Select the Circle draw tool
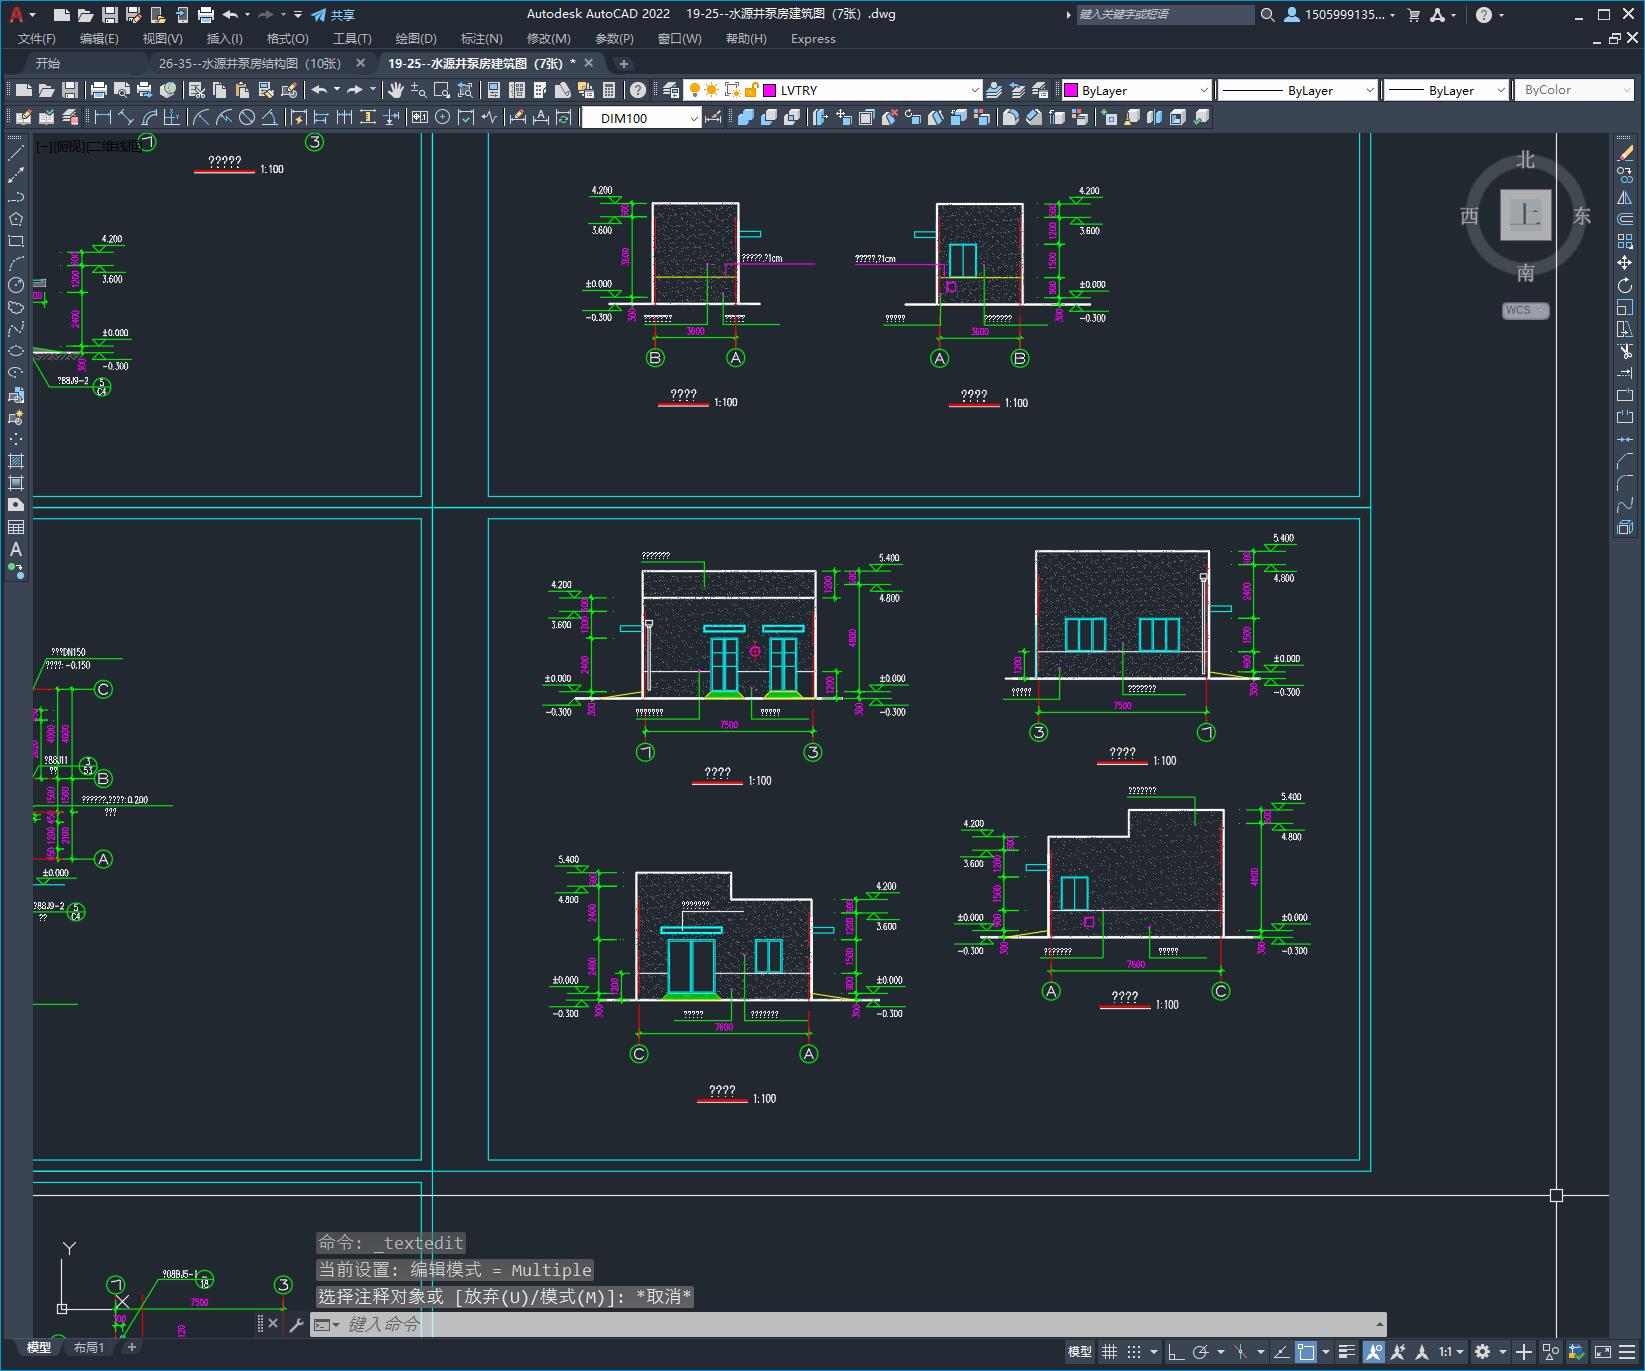 tap(16, 285)
